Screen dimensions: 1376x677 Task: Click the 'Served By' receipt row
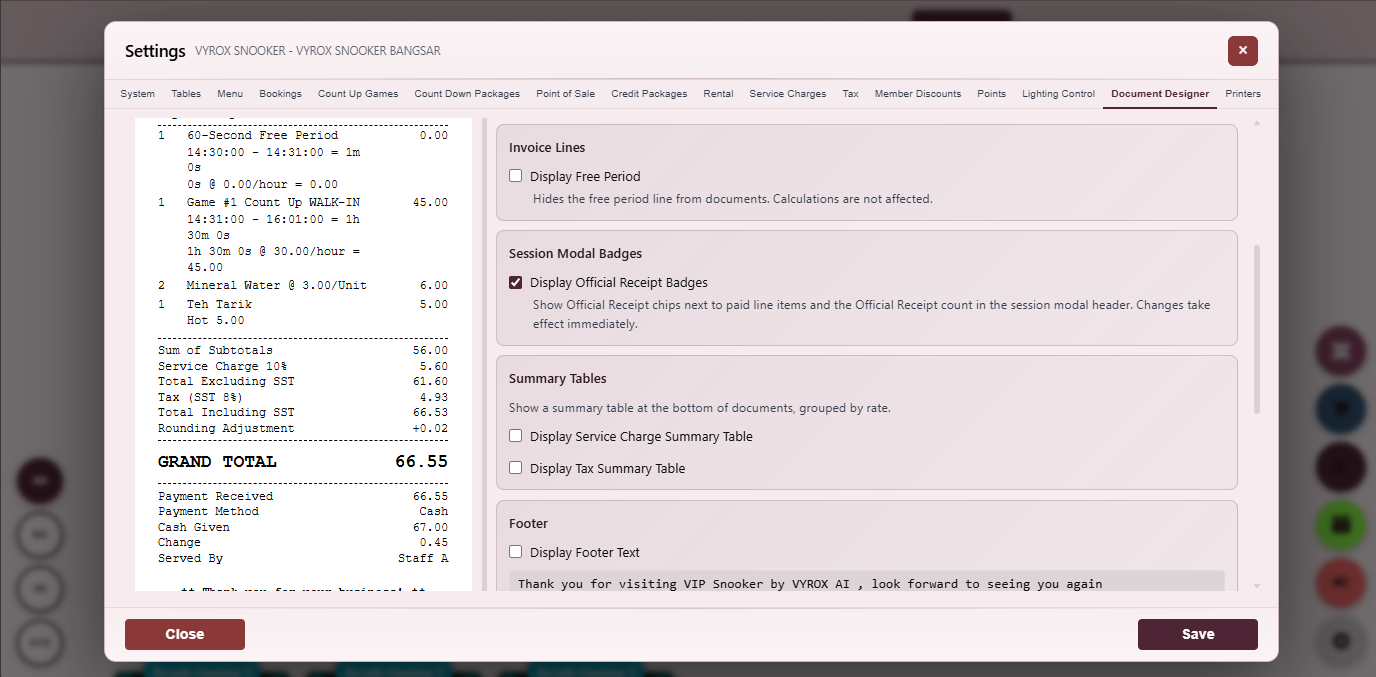click(303, 558)
